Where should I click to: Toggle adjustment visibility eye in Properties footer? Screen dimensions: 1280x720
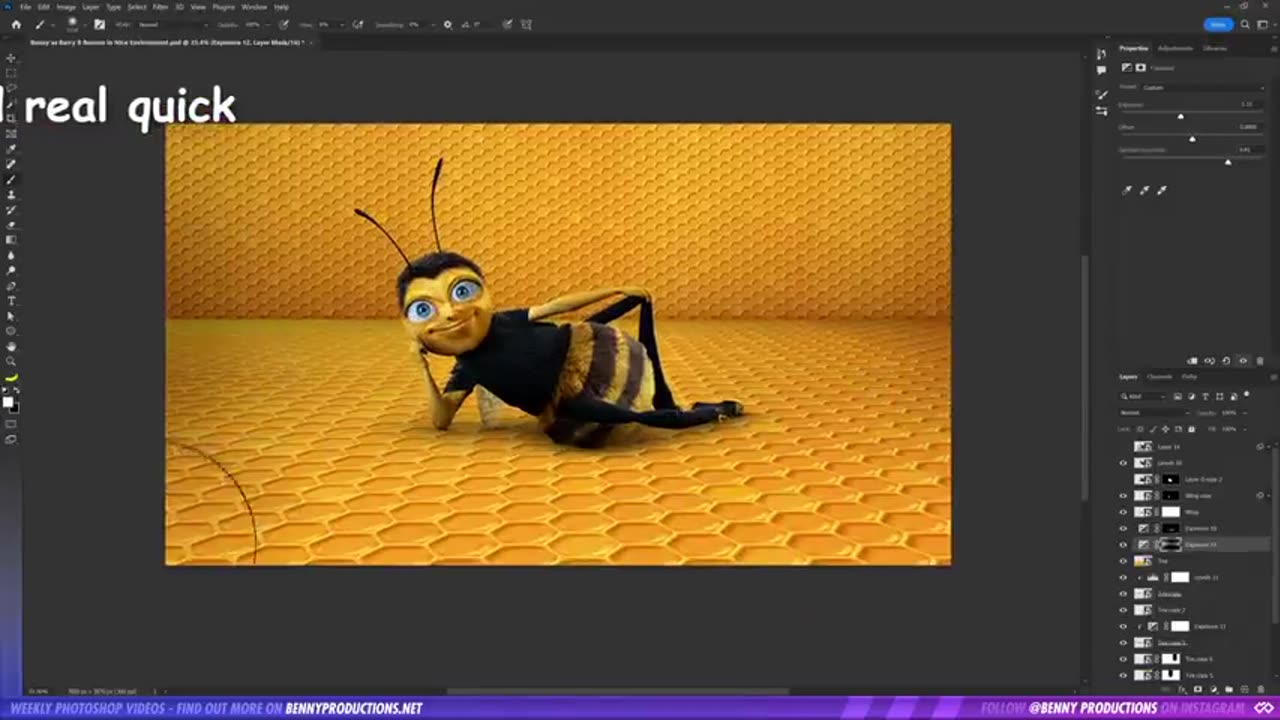coord(1243,361)
